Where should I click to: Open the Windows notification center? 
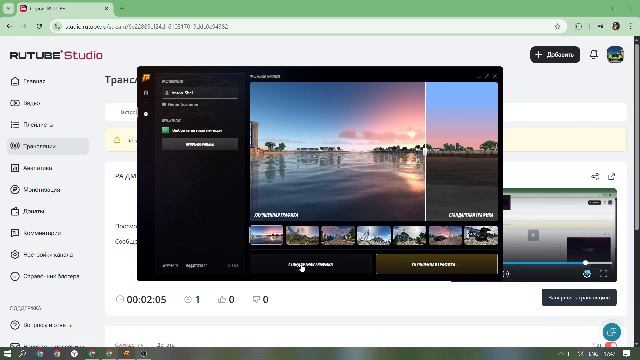(x=627, y=353)
